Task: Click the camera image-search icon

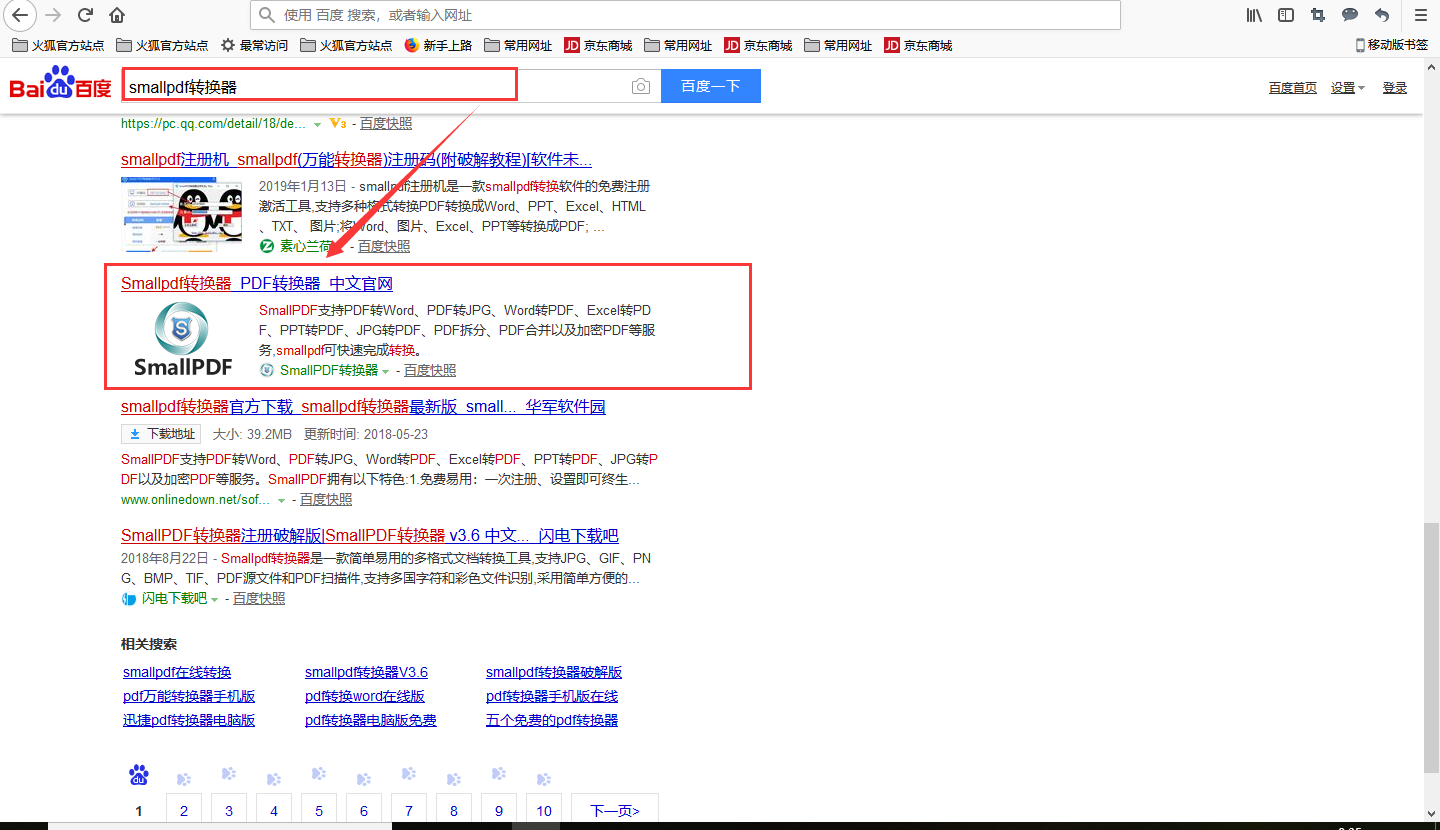Action: [641, 87]
